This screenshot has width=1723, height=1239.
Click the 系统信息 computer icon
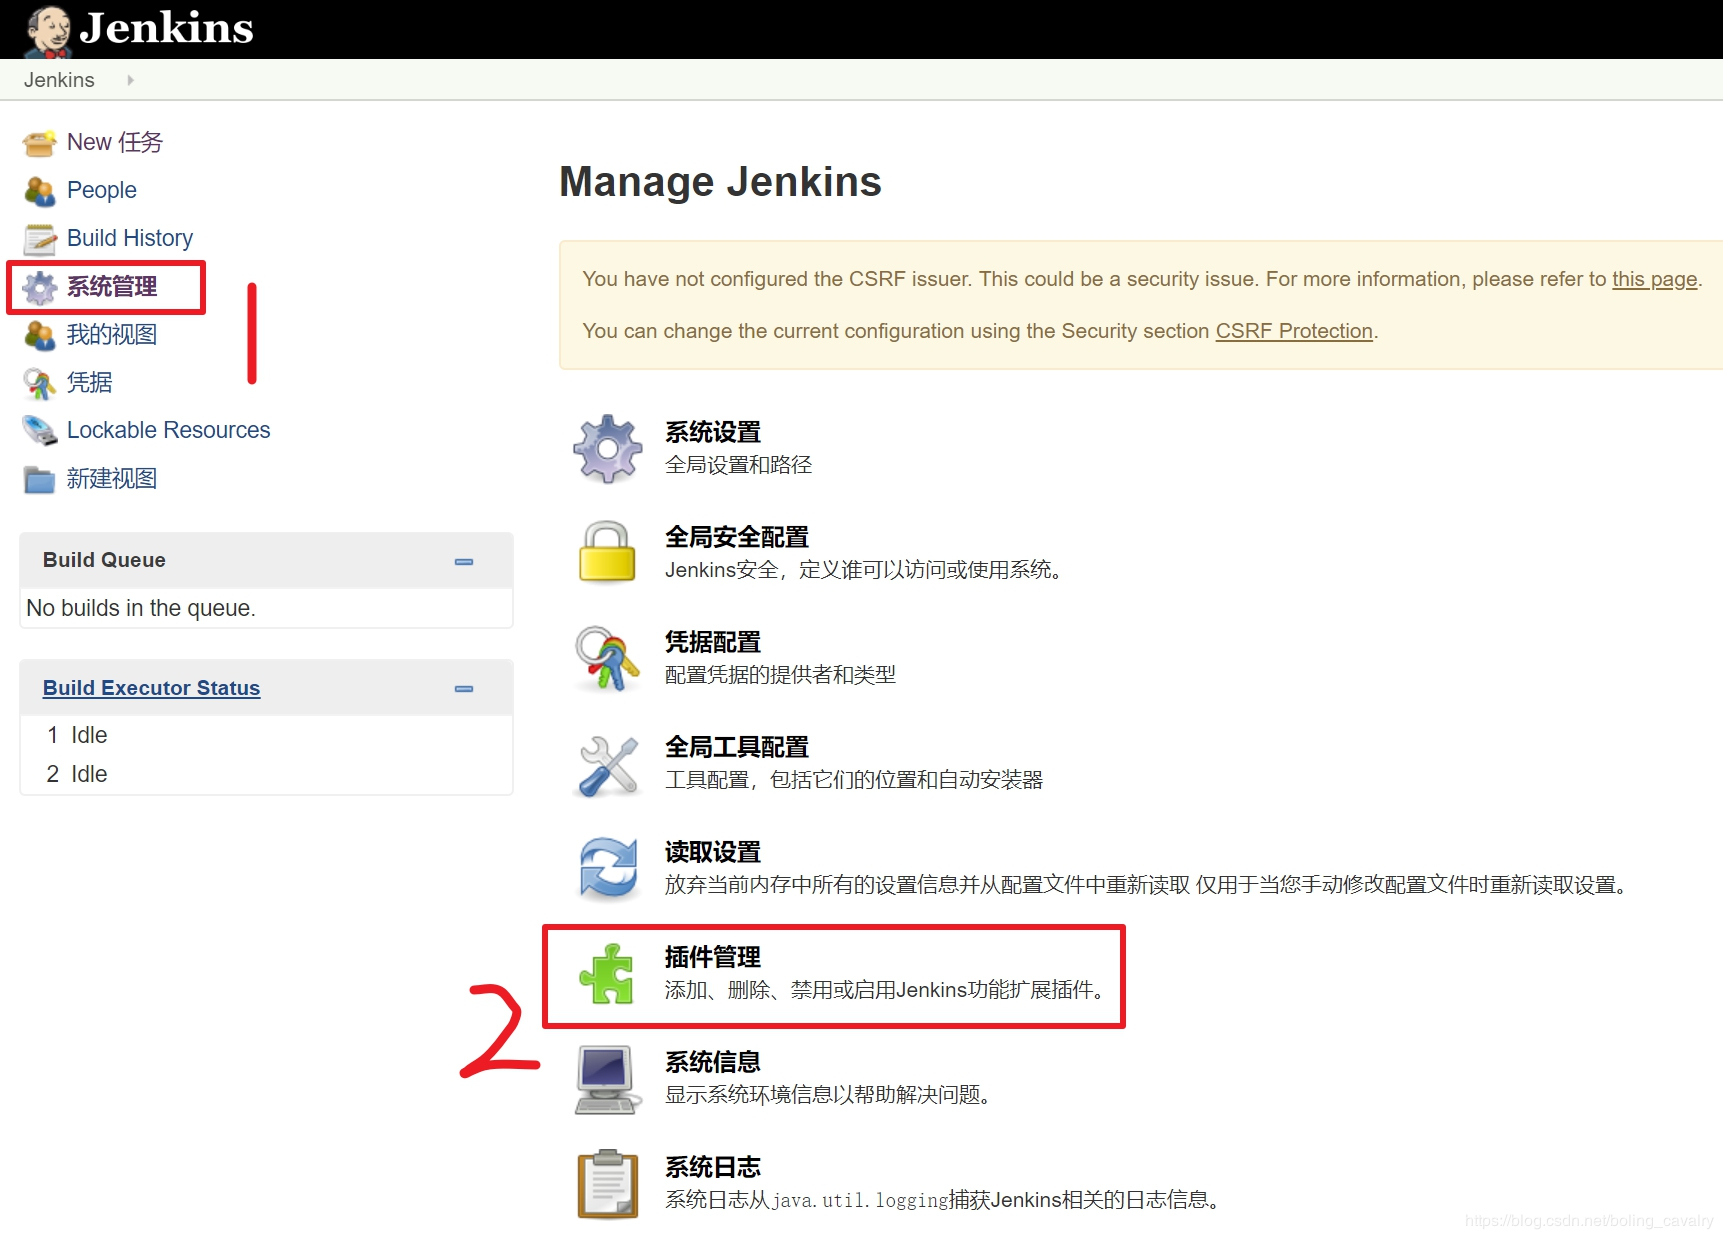click(608, 1080)
